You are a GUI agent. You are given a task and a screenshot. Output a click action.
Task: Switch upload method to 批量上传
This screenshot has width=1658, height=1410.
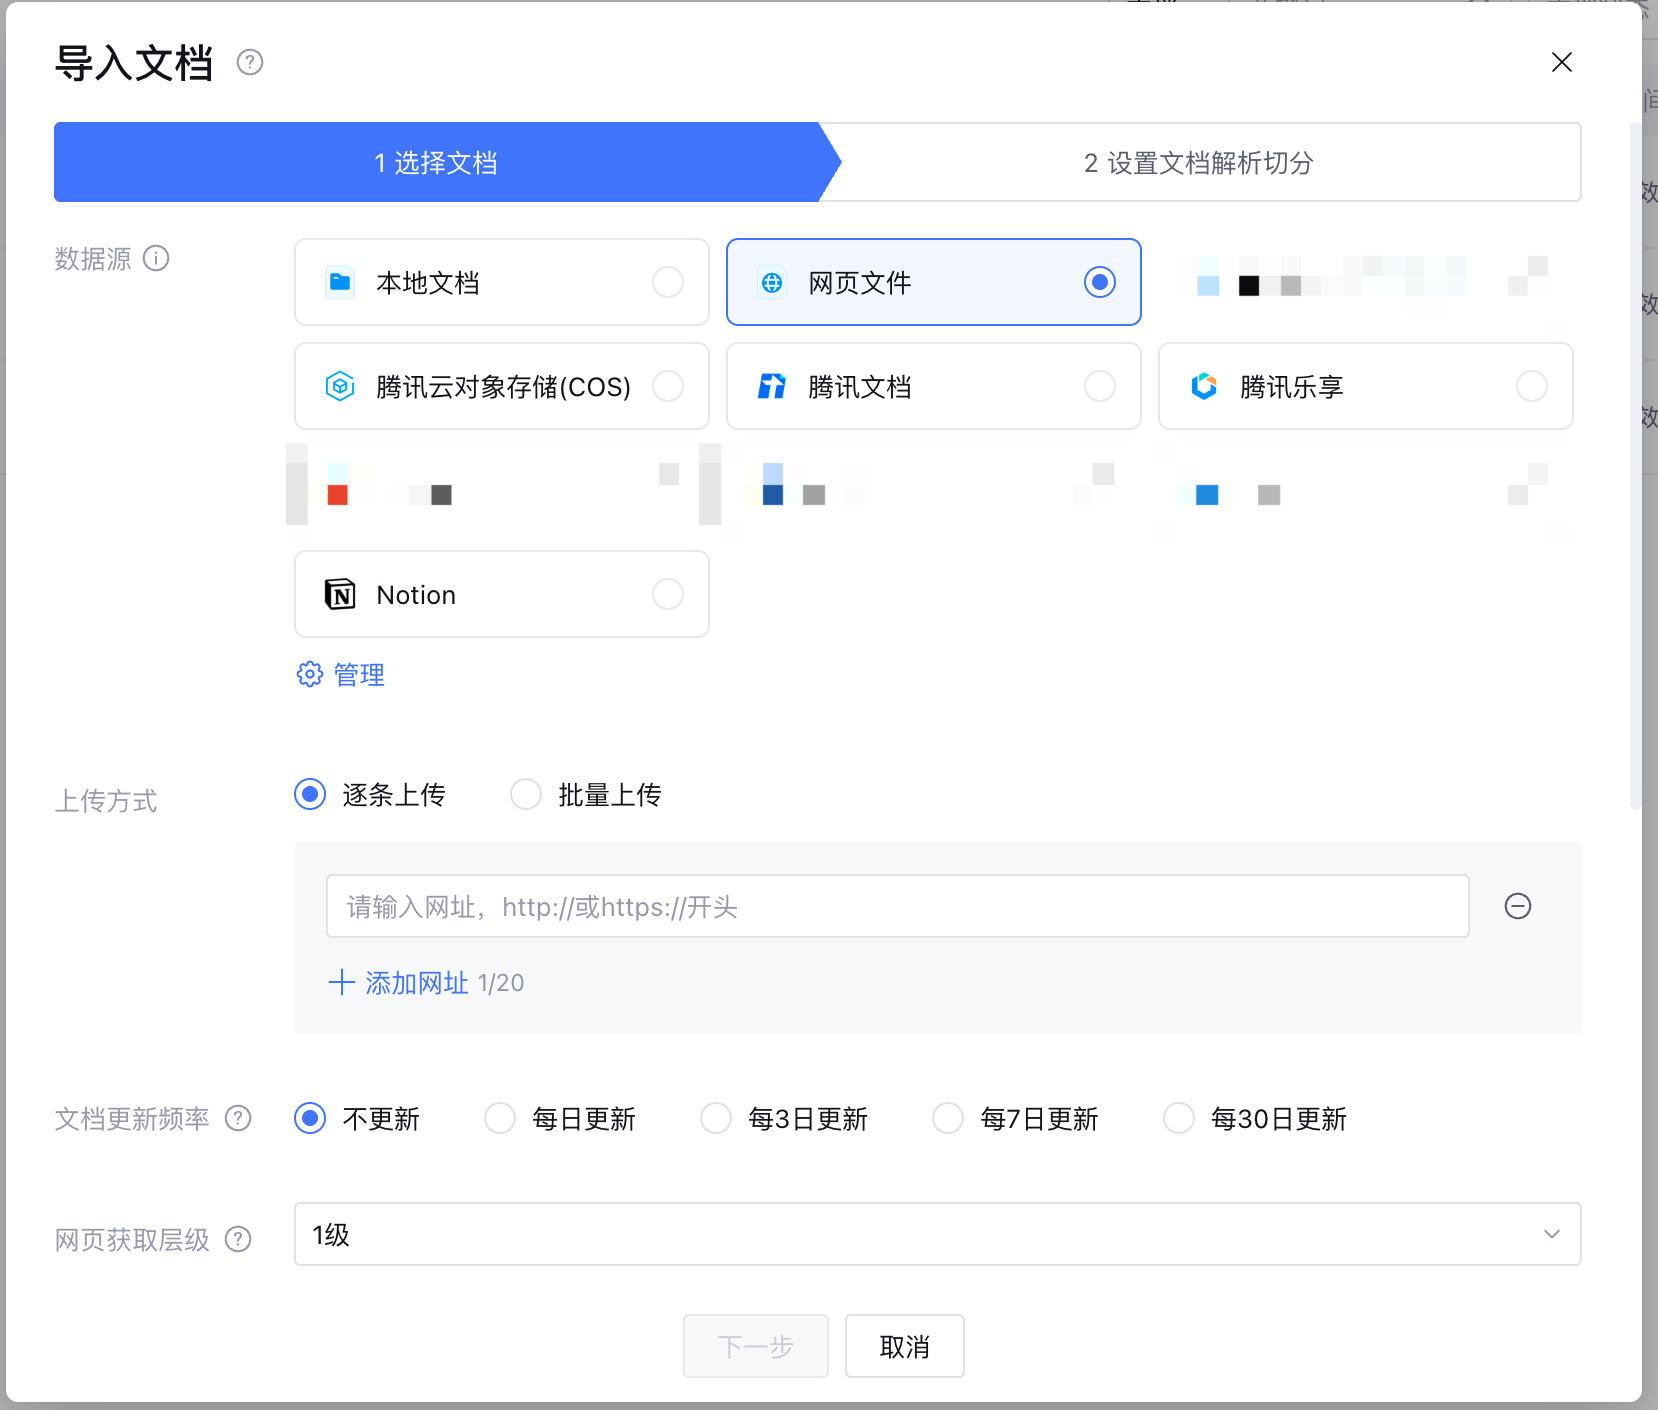[526, 794]
